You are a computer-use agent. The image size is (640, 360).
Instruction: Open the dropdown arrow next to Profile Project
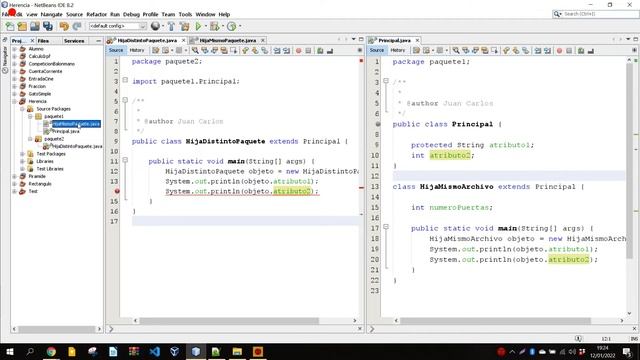click(240, 27)
